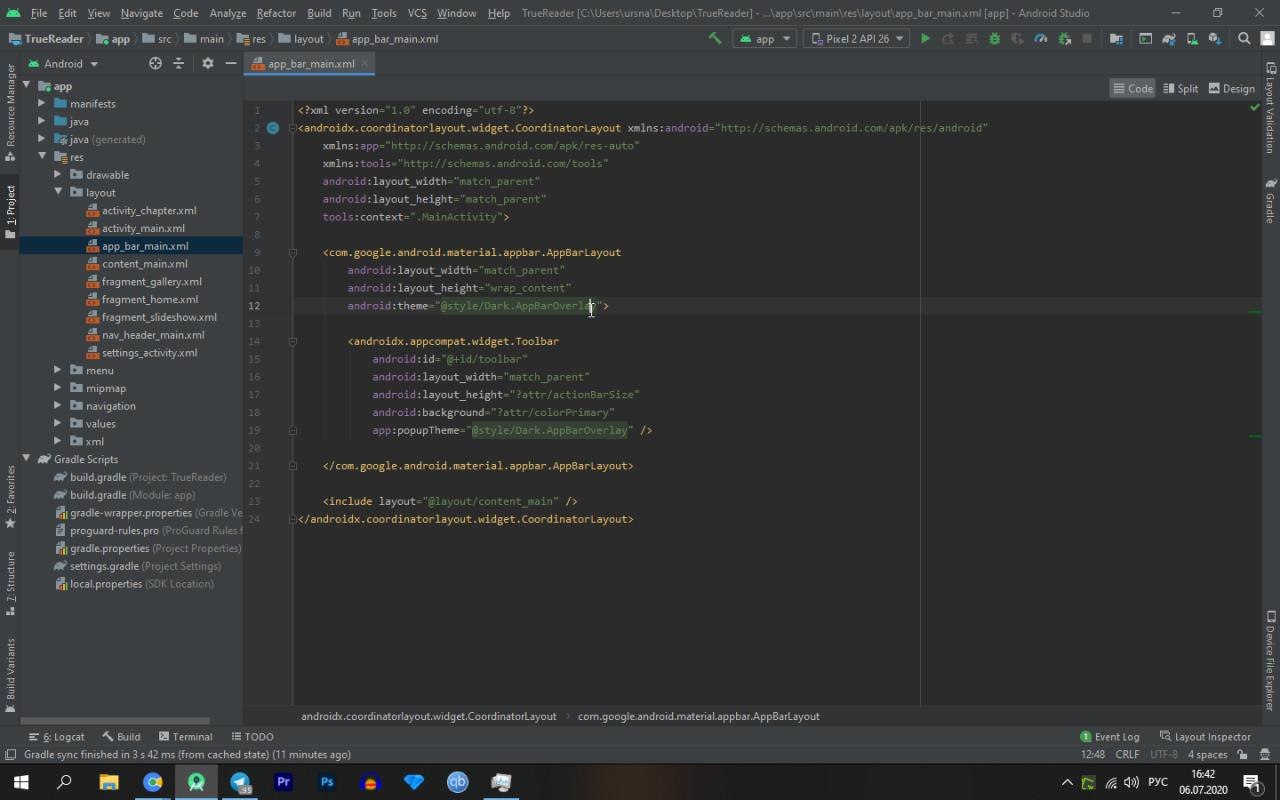Image resolution: width=1280 pixels, height=800 pixels.
Task: Click the tool windows toggle icon in status bar corner
Action: coord(10,755)
